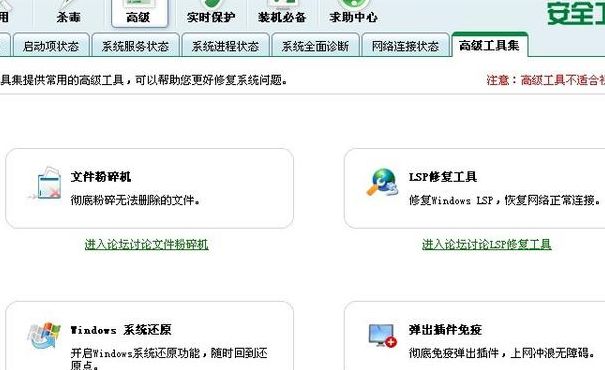605x370 pixels.
Task: Click the 弹出插件免疫 monitor icon
Action: click(382, 335)
